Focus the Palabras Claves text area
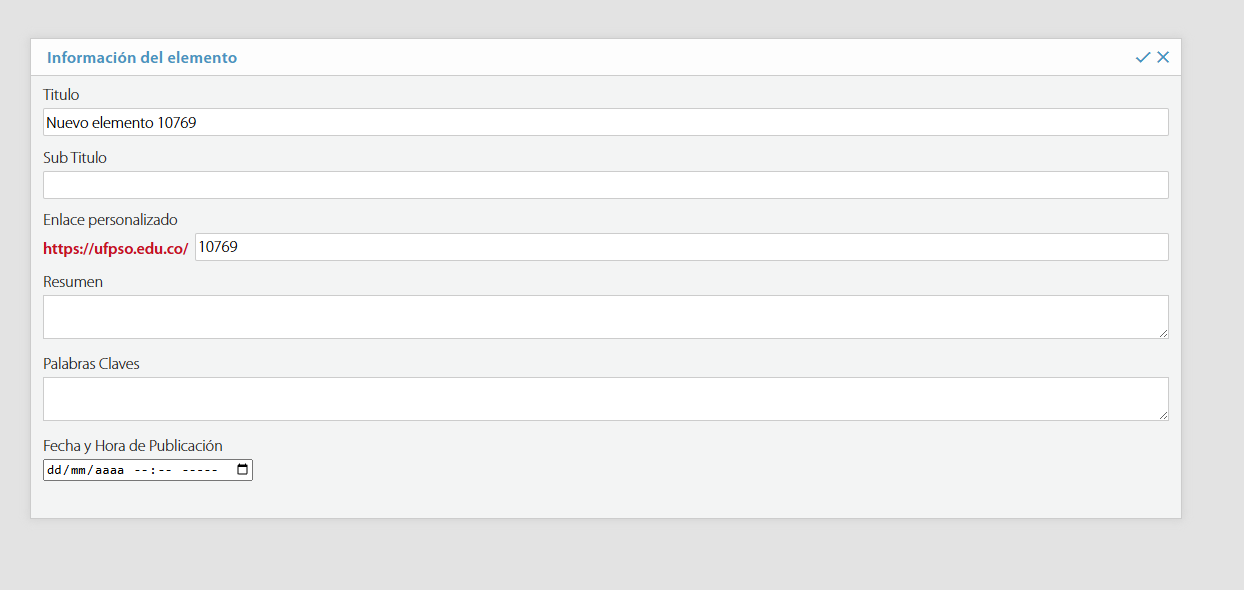The height and width of the screenshot is (590, 1244). coord(605,399)
